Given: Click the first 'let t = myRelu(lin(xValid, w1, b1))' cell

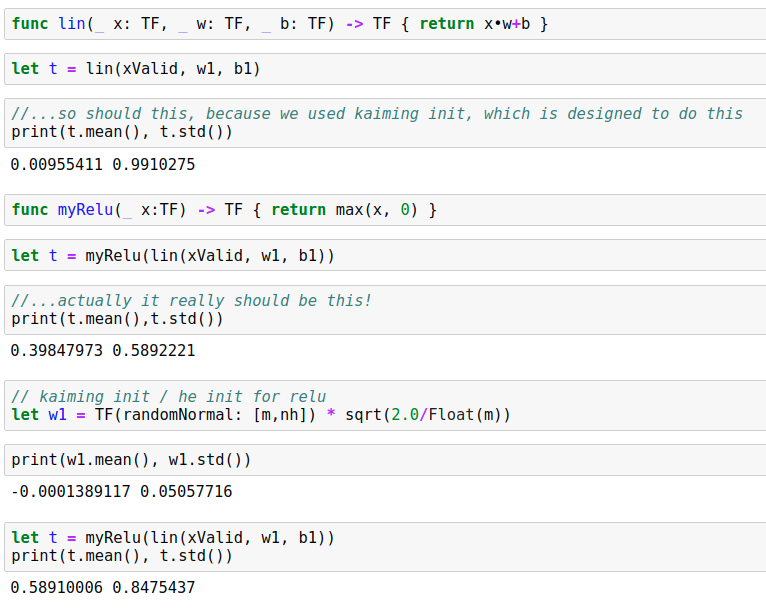Looking at the screenshot, I should click(x=385, y=255).
